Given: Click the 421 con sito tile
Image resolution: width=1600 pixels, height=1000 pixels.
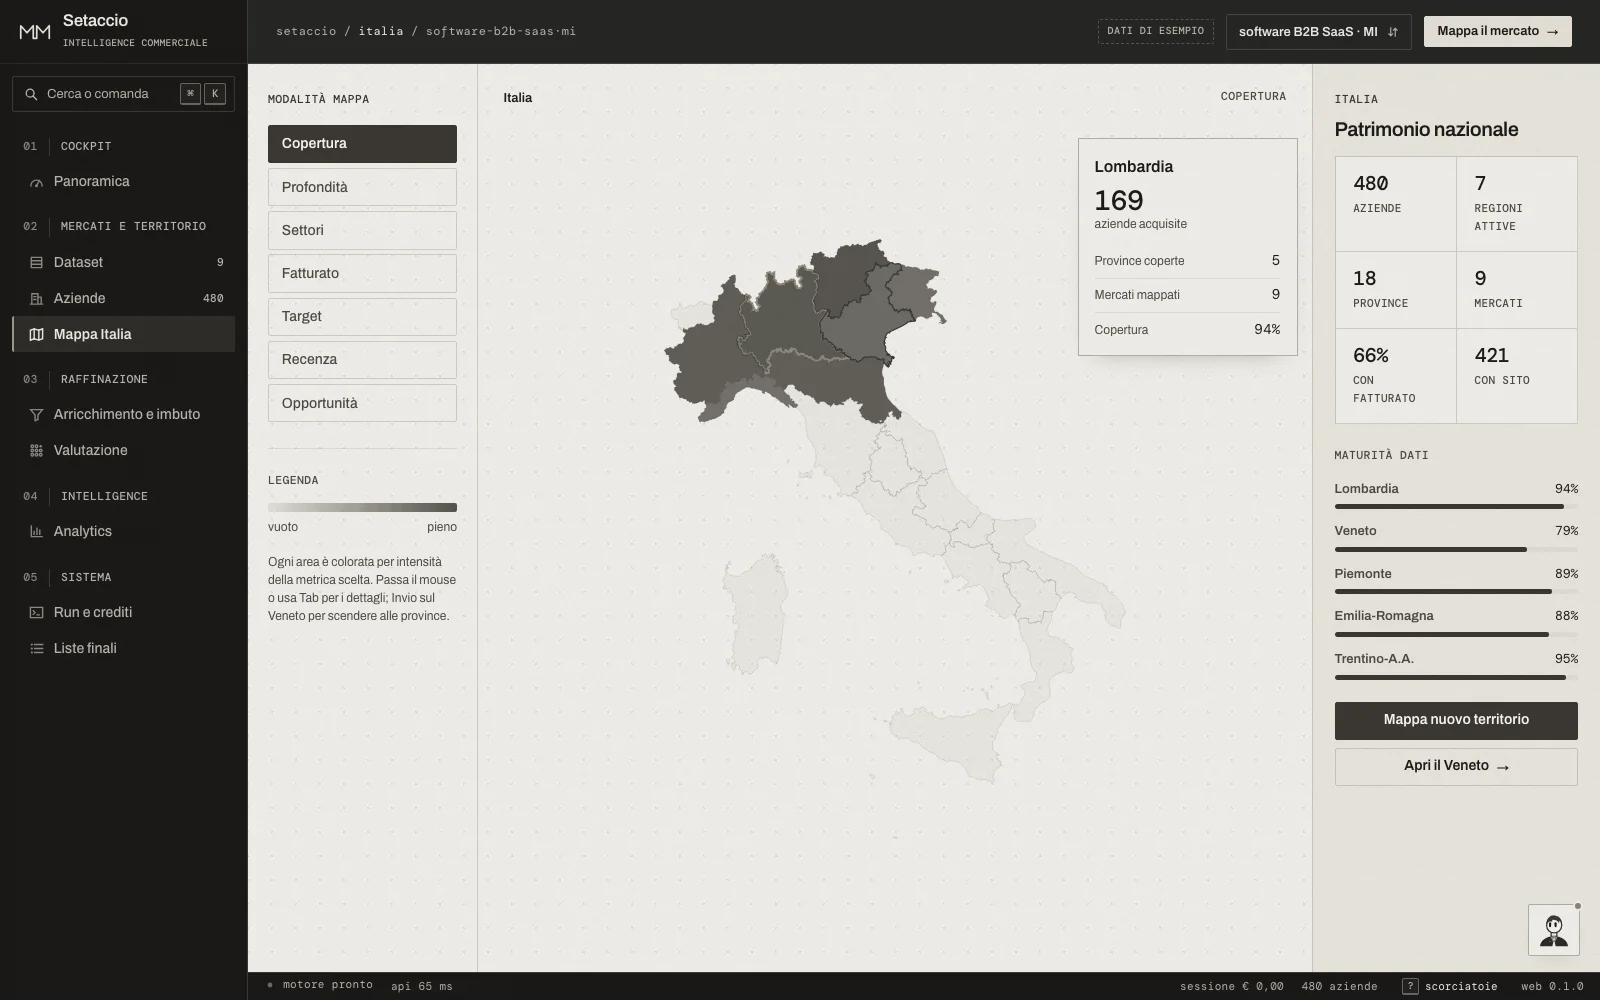Looking at the screenshot, I should click(x=1517, y=376).
